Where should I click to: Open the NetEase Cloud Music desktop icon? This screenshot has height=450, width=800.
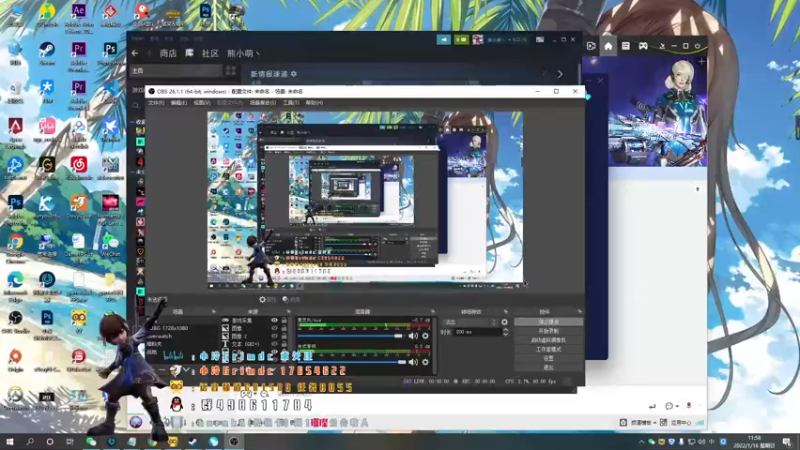point(79,165)
